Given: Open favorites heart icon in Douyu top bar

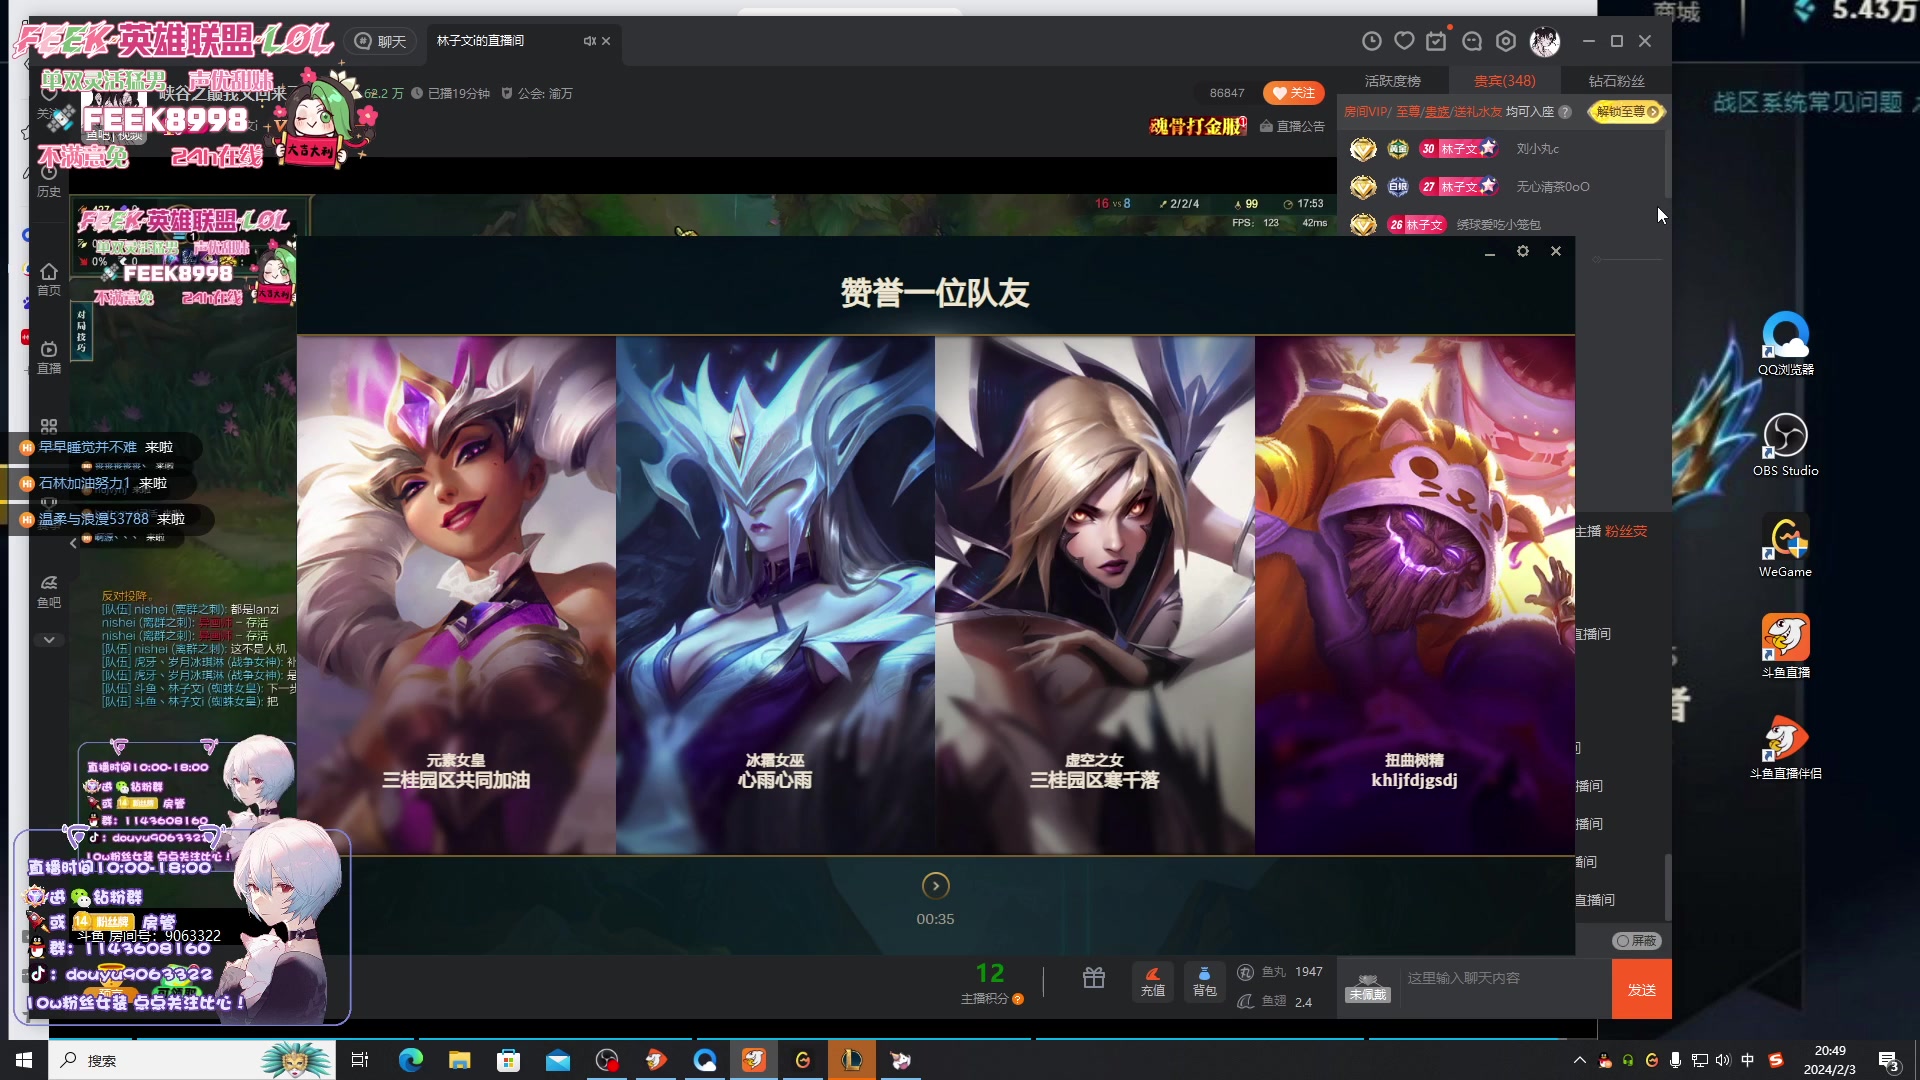Looking at the screenshot, I should point(1405,41).
